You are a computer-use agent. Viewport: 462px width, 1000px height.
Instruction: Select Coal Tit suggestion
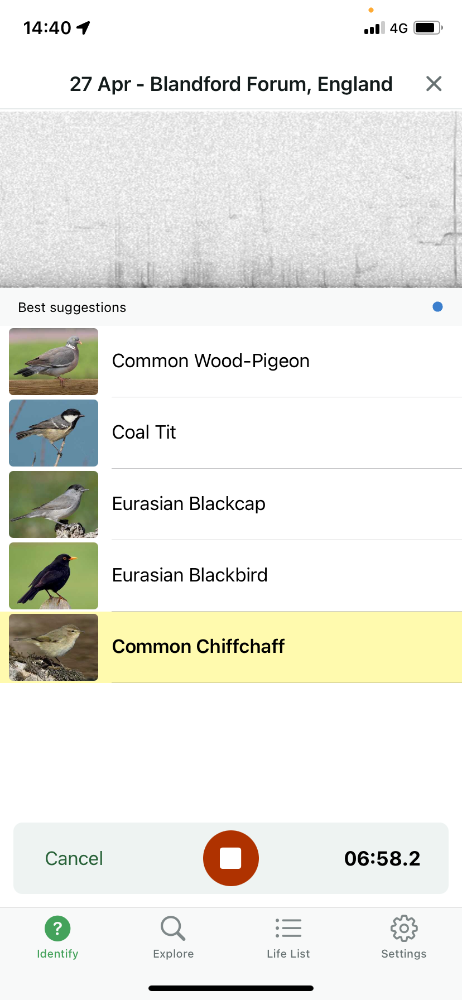pos(231,432)
